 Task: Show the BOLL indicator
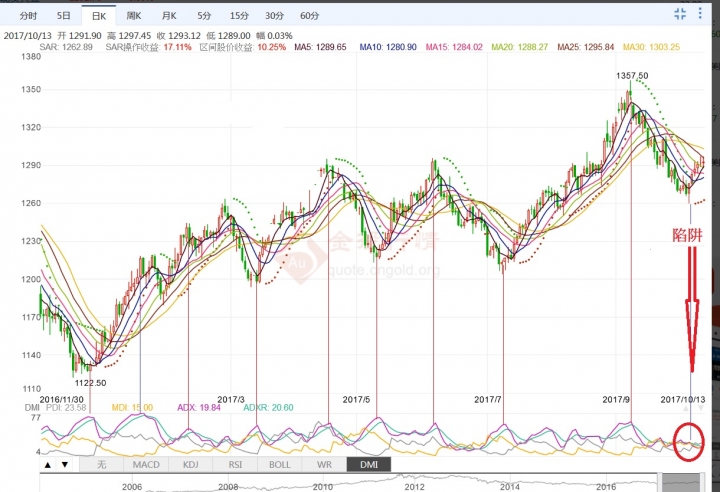click(281, 465)
